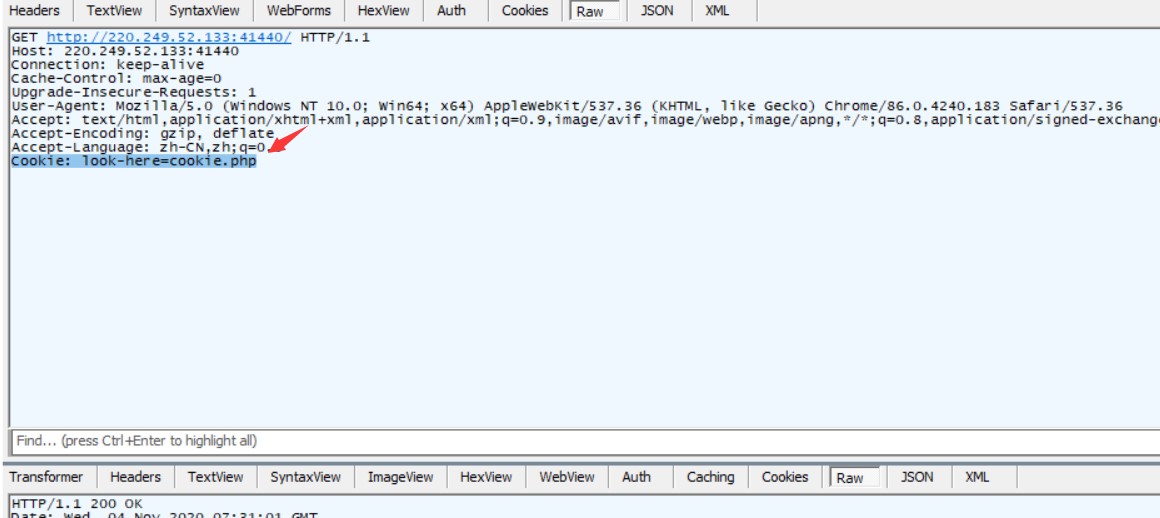Open the Caching tab
The image size is (1160, 518).
[x=710, y=477]
